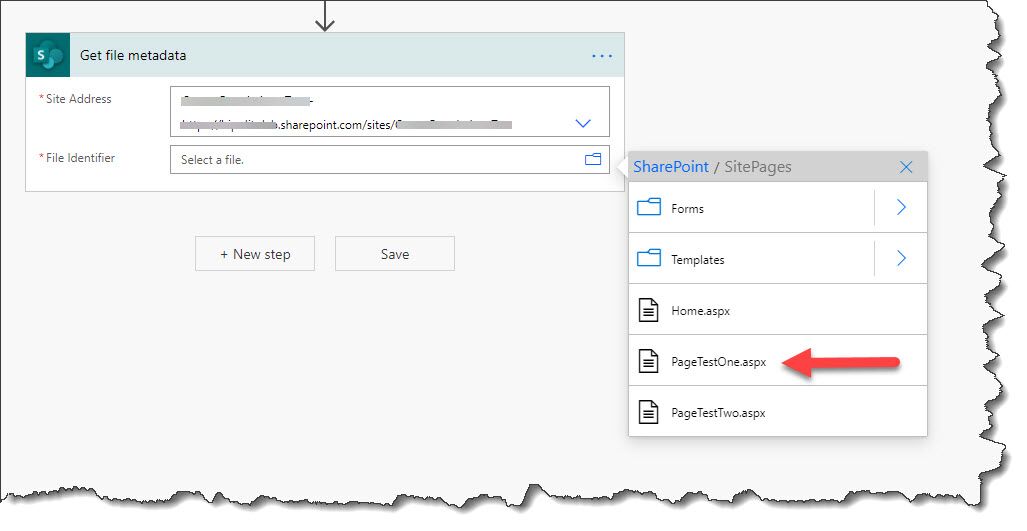This screenshot has width=1027, height=531.
Task: Add a new step to the flow
Action: (x=254, y=254)
